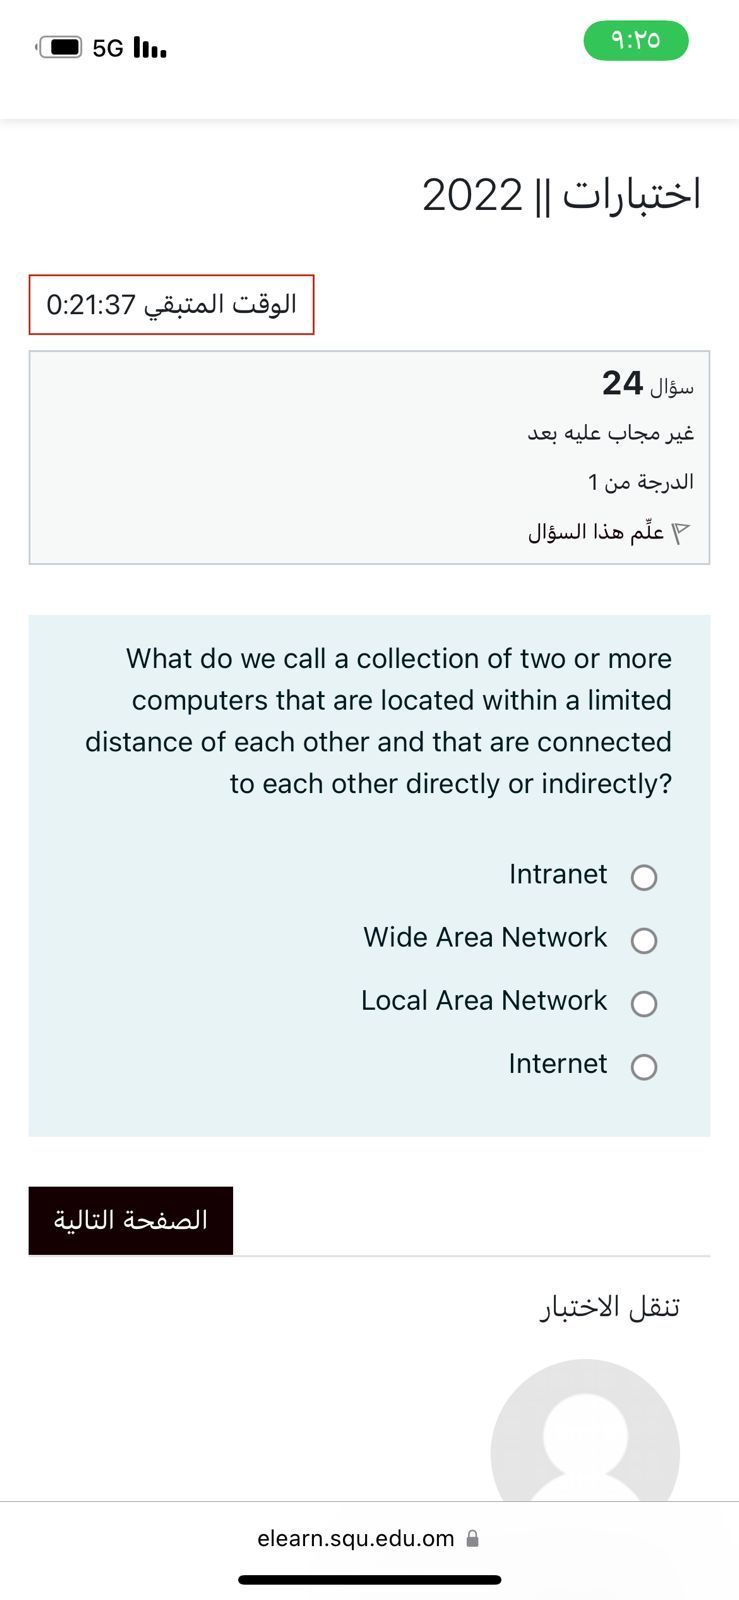Select the Intranet radio button
Viewport: 739px width, 1600px height.
pos(644,877)
